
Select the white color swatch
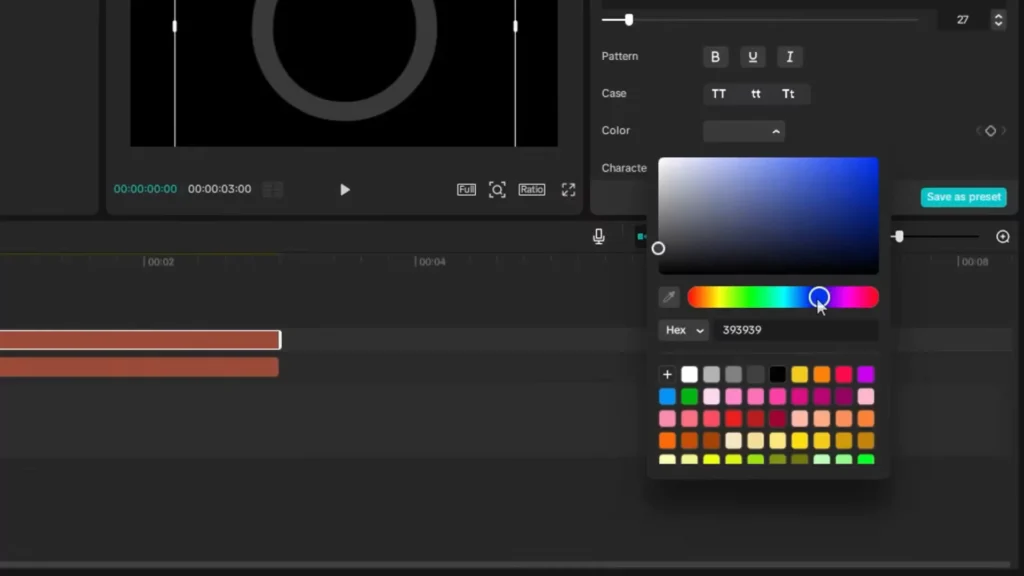(x=689, y=374)
